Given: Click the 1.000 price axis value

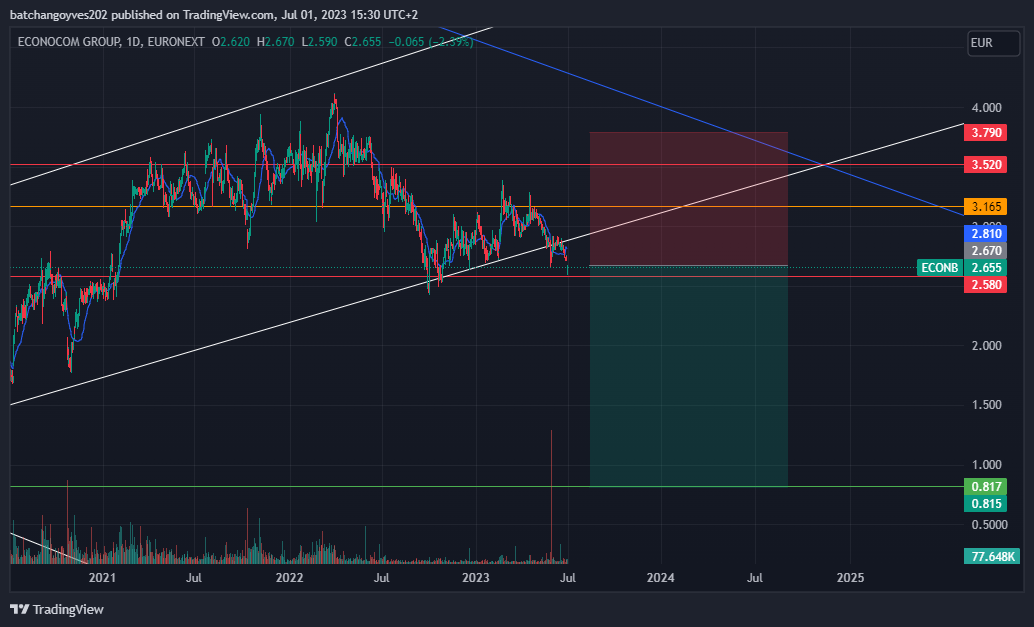Looking at the screenshot, I should pos(987,465).
